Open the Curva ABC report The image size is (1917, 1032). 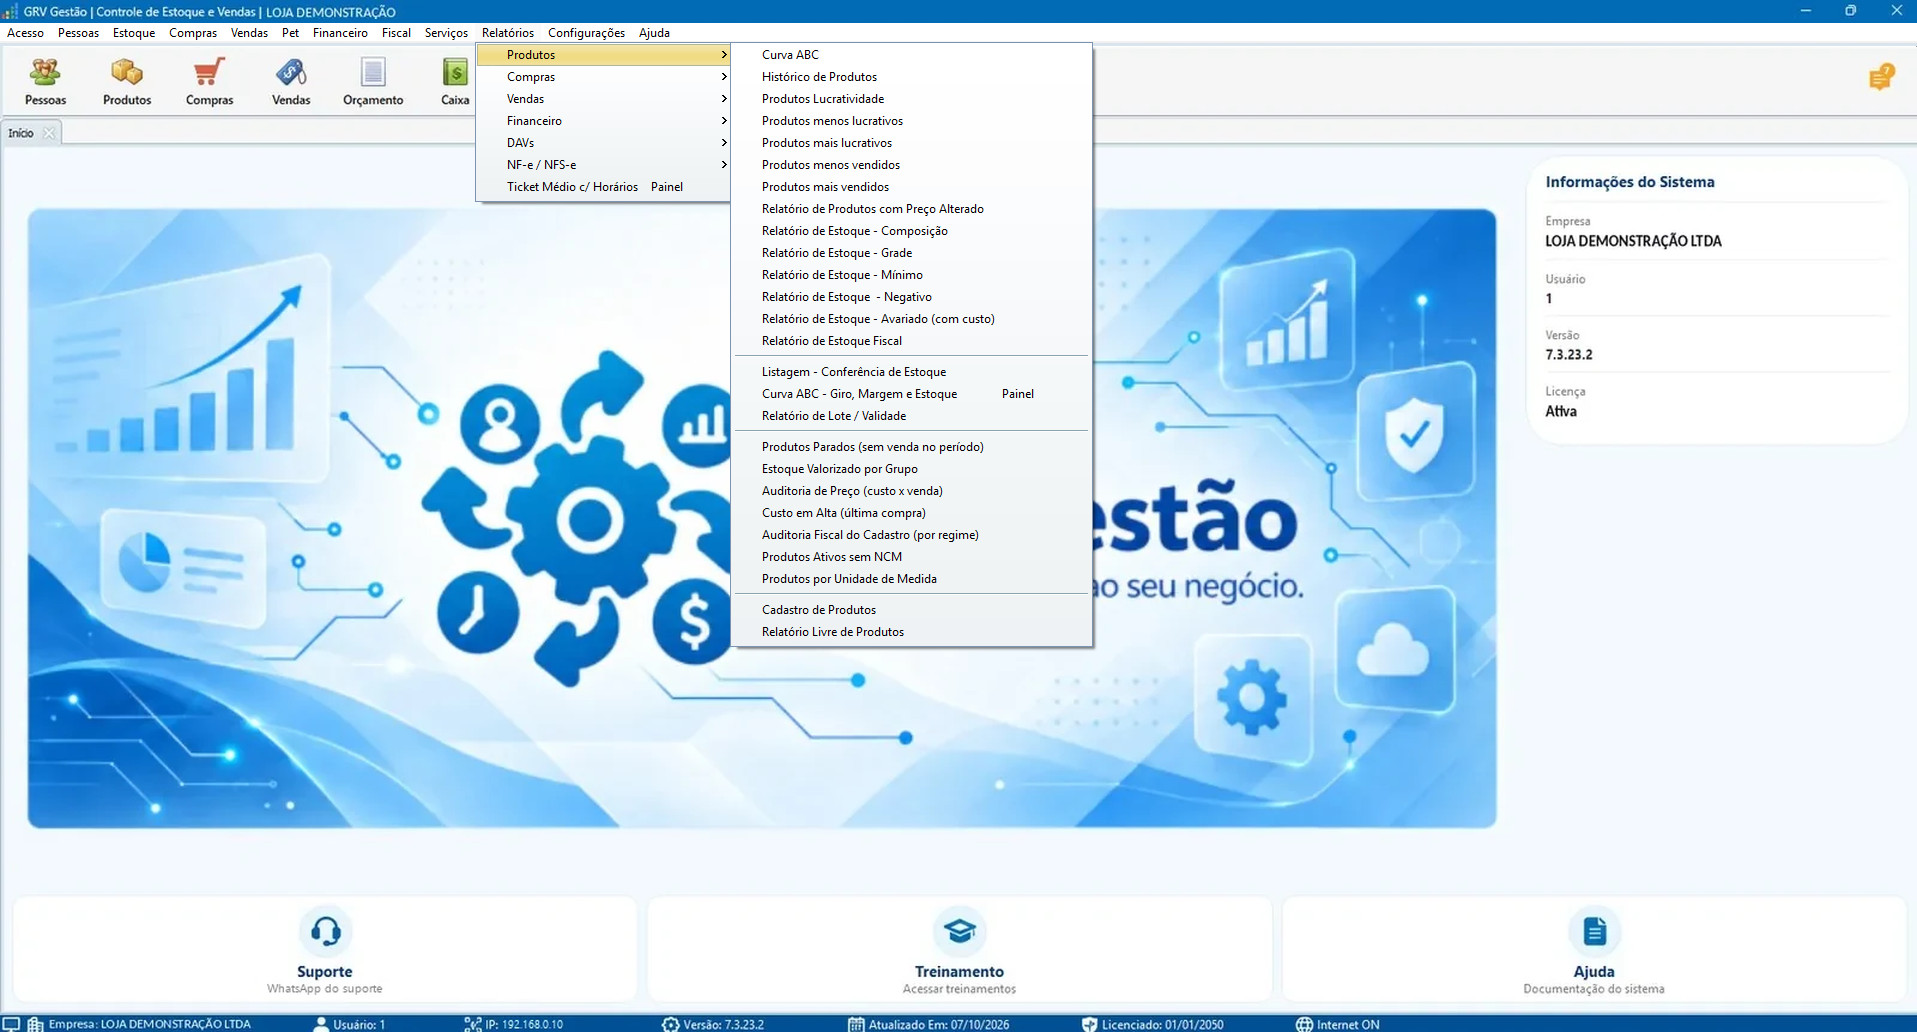pyautogui.click(x=911, y=55)
